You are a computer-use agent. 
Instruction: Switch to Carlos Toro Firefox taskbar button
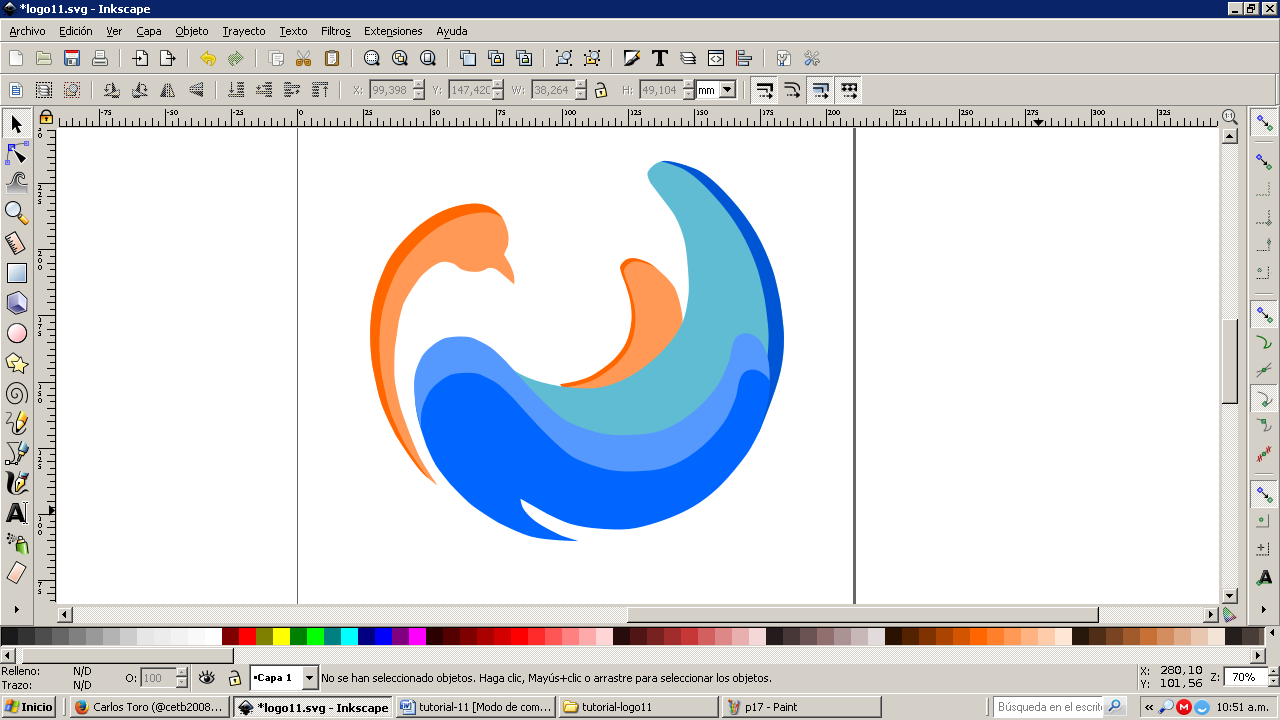151,707
